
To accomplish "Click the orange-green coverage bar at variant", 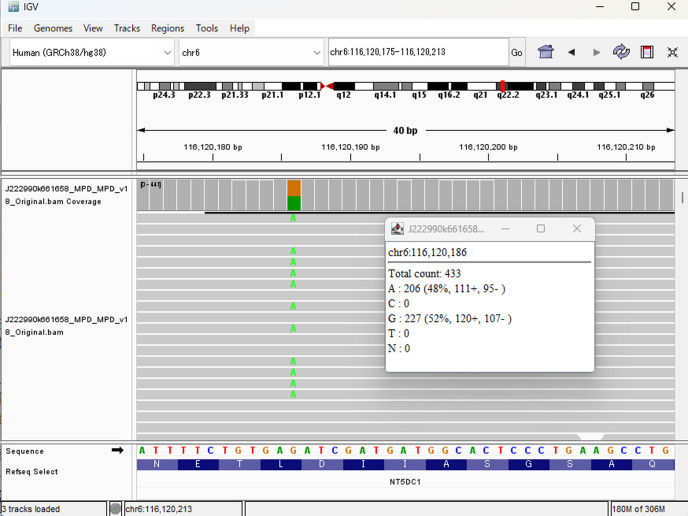I will pos(294,195).
